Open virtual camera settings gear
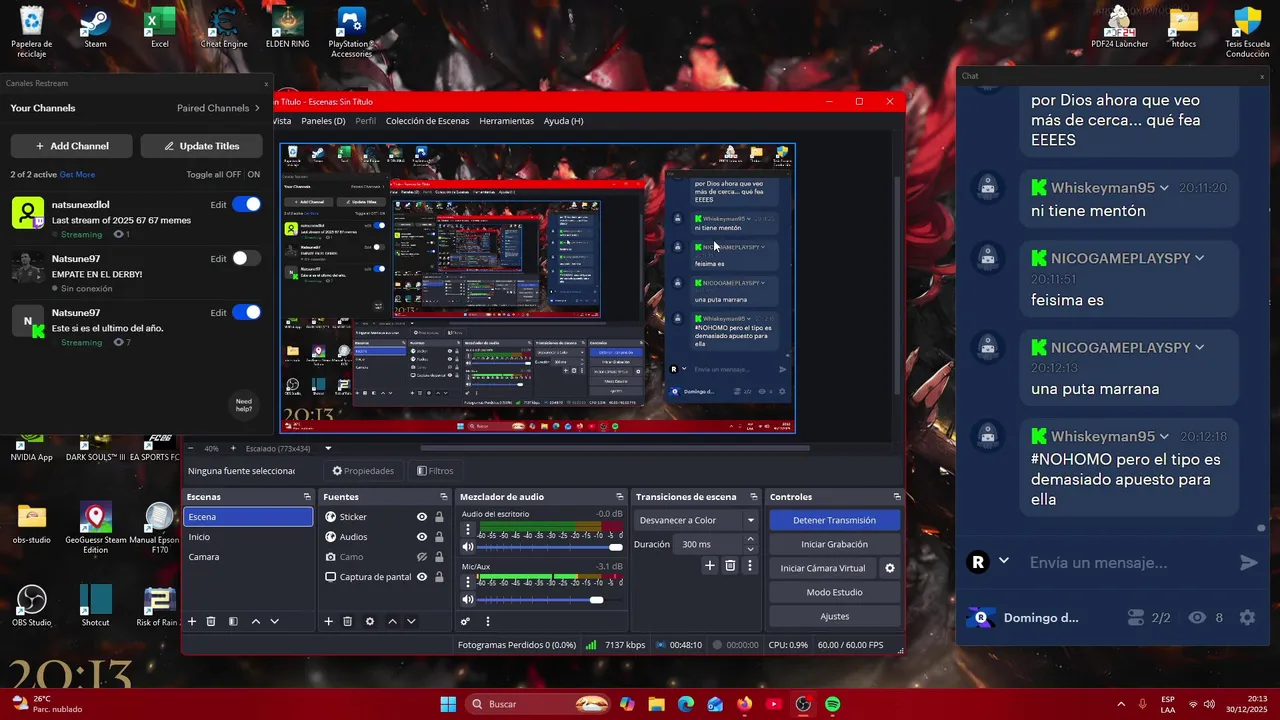Screen dimensions: 1280x720 [x=890, y=568]
